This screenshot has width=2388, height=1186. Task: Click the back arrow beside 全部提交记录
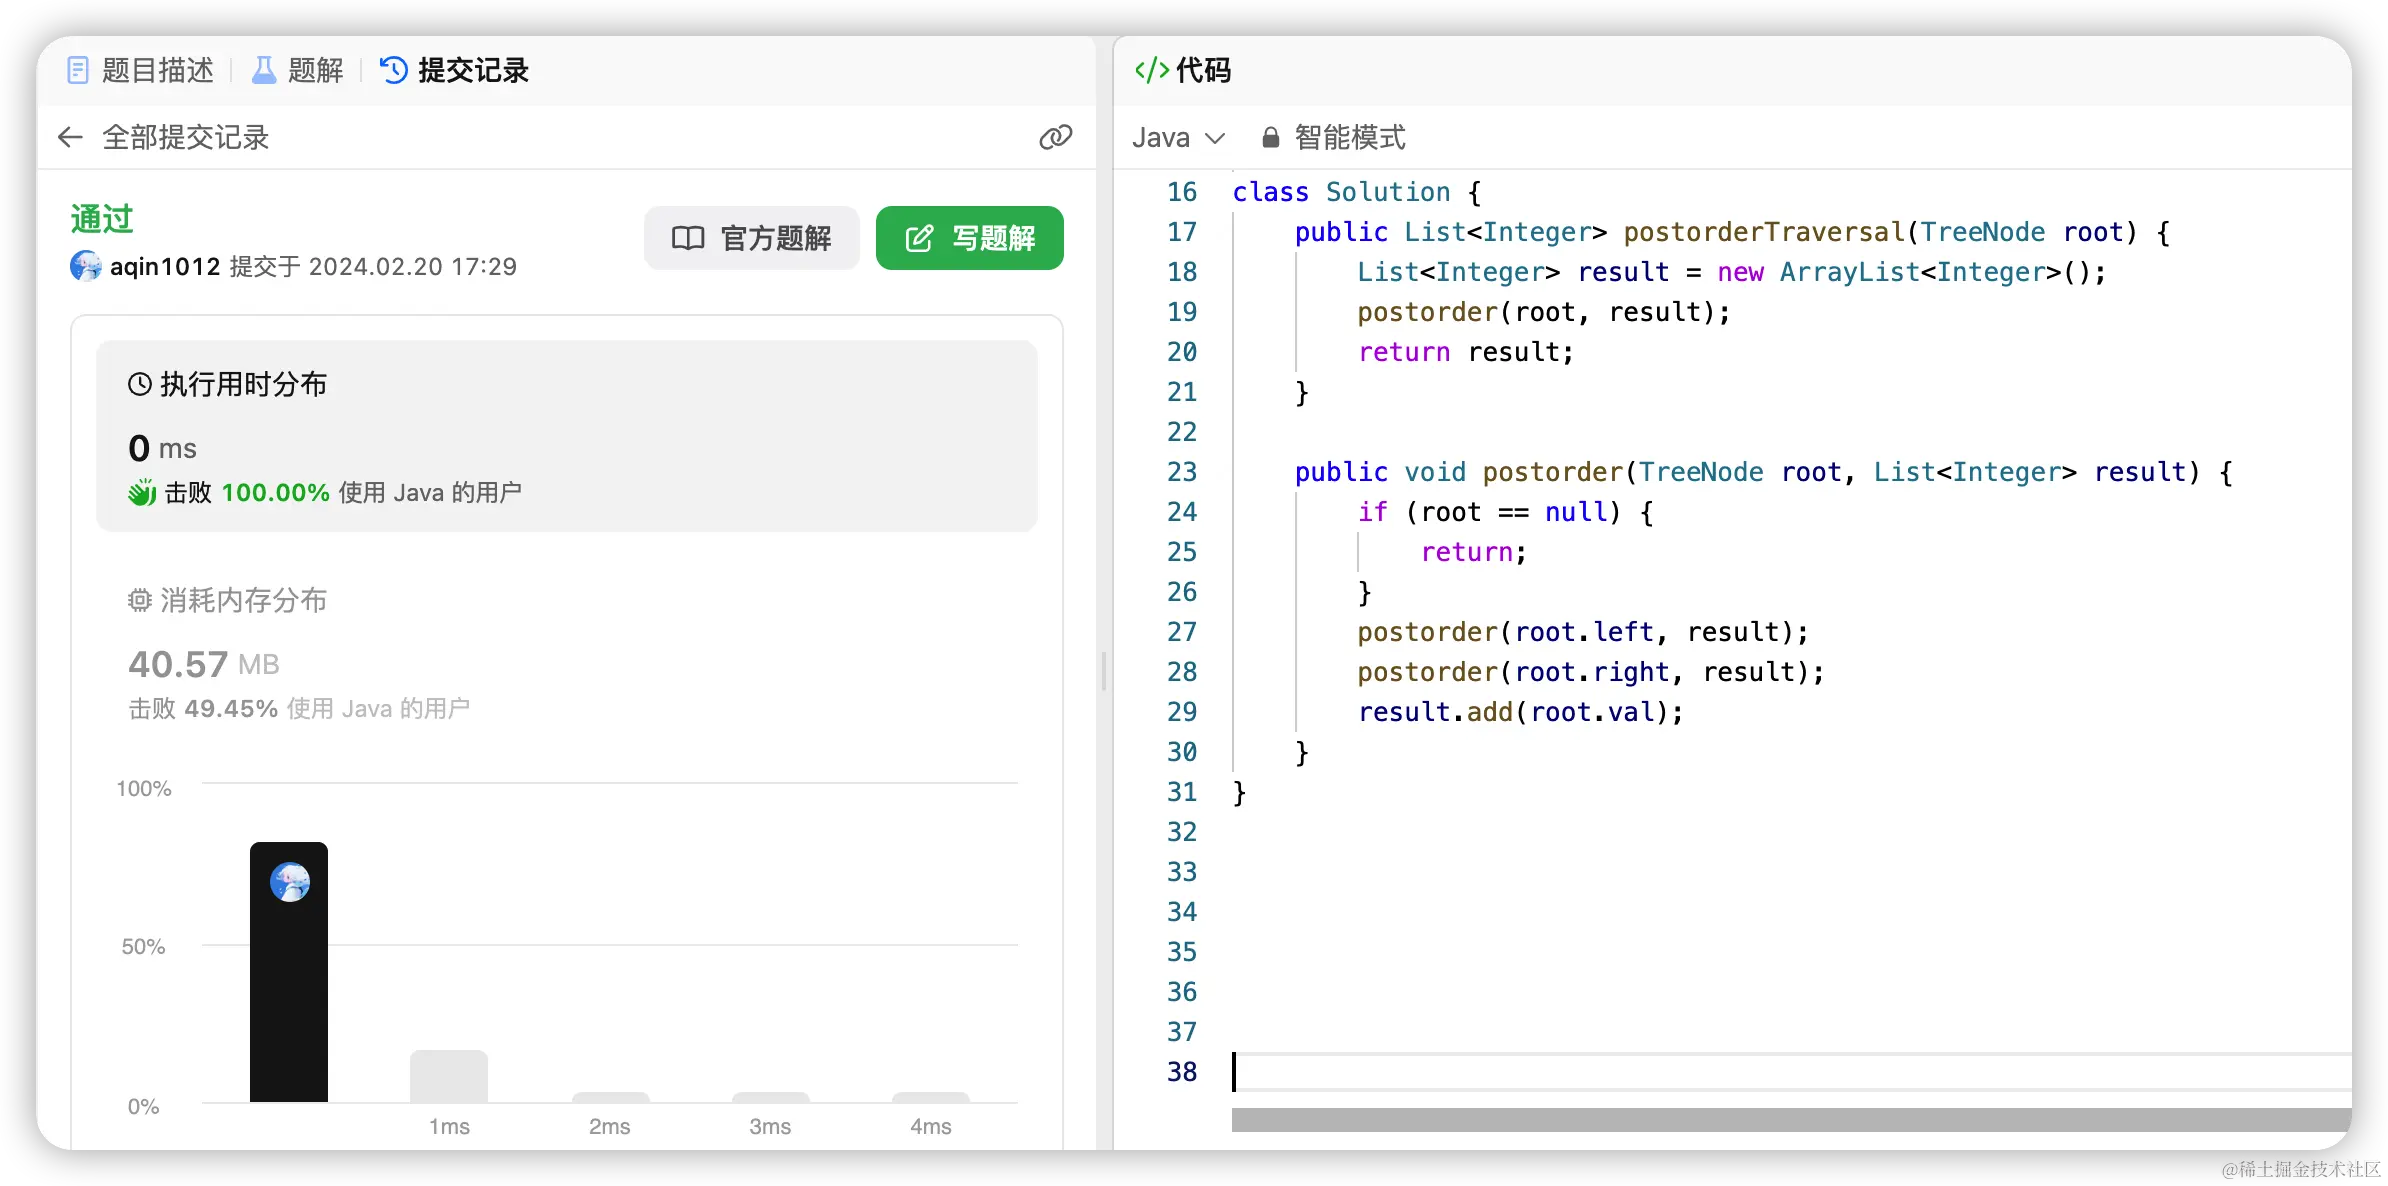point(70,137)
